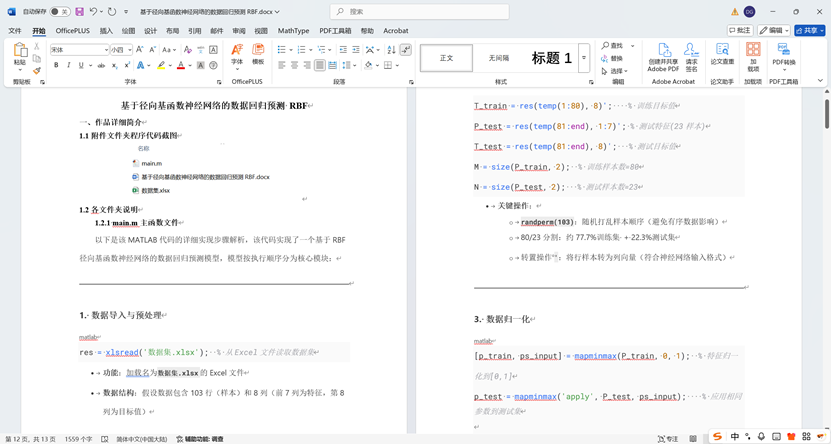
Task: Apply yellow text highlight color
Action: coord(161,65)
